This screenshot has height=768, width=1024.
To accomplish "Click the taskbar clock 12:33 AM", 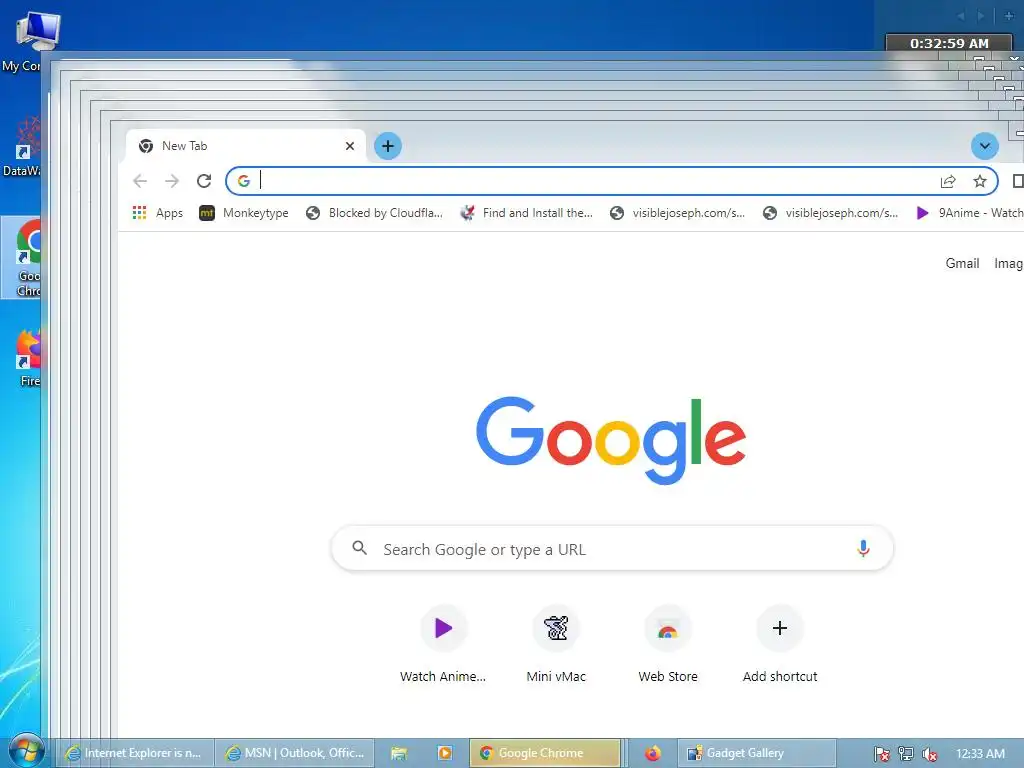I will point(980,754).
